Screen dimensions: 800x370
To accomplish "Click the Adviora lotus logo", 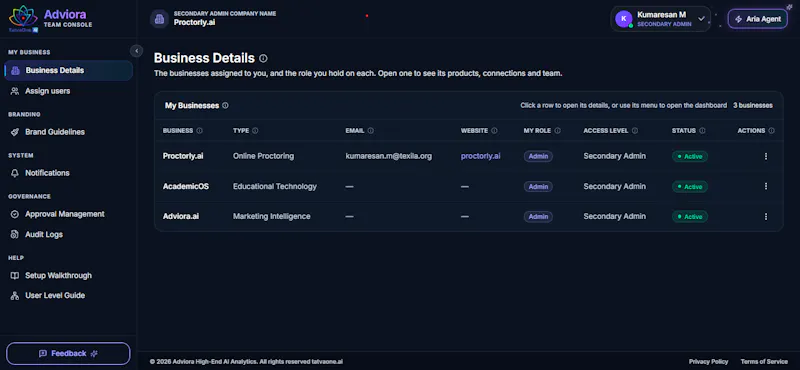I will [23, 18].
